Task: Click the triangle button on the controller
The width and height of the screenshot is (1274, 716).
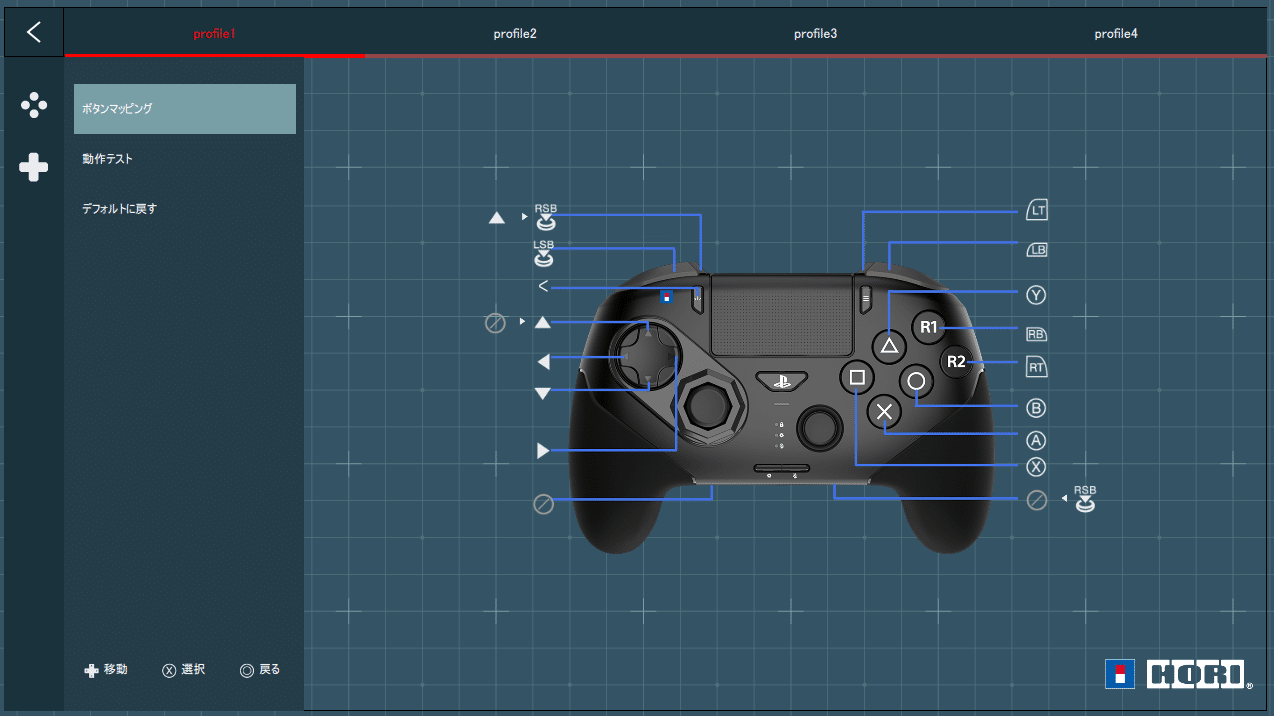Action: [x=889, y=347]
